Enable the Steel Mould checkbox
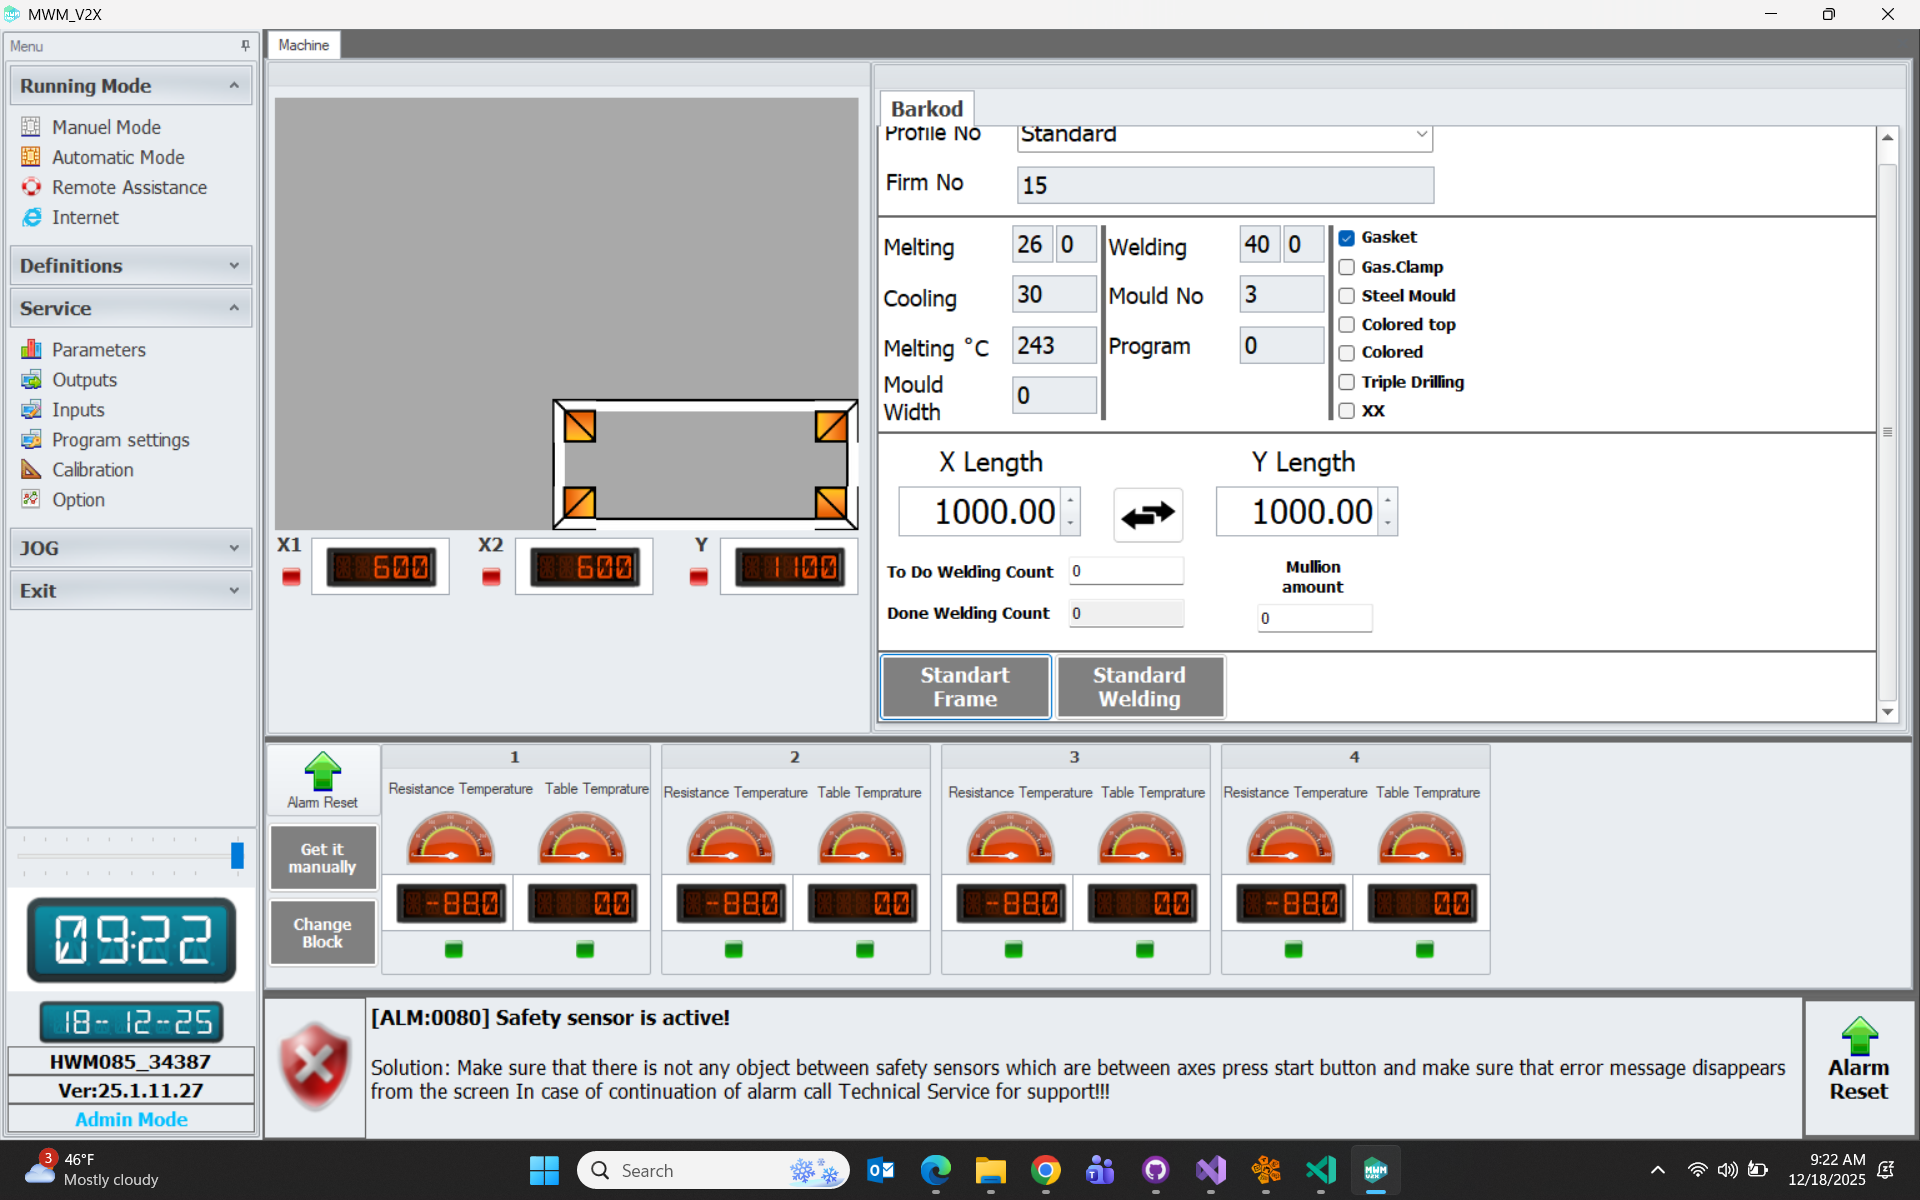Viewport: 1920px width, 1200px height. (x=1347, y=296)
